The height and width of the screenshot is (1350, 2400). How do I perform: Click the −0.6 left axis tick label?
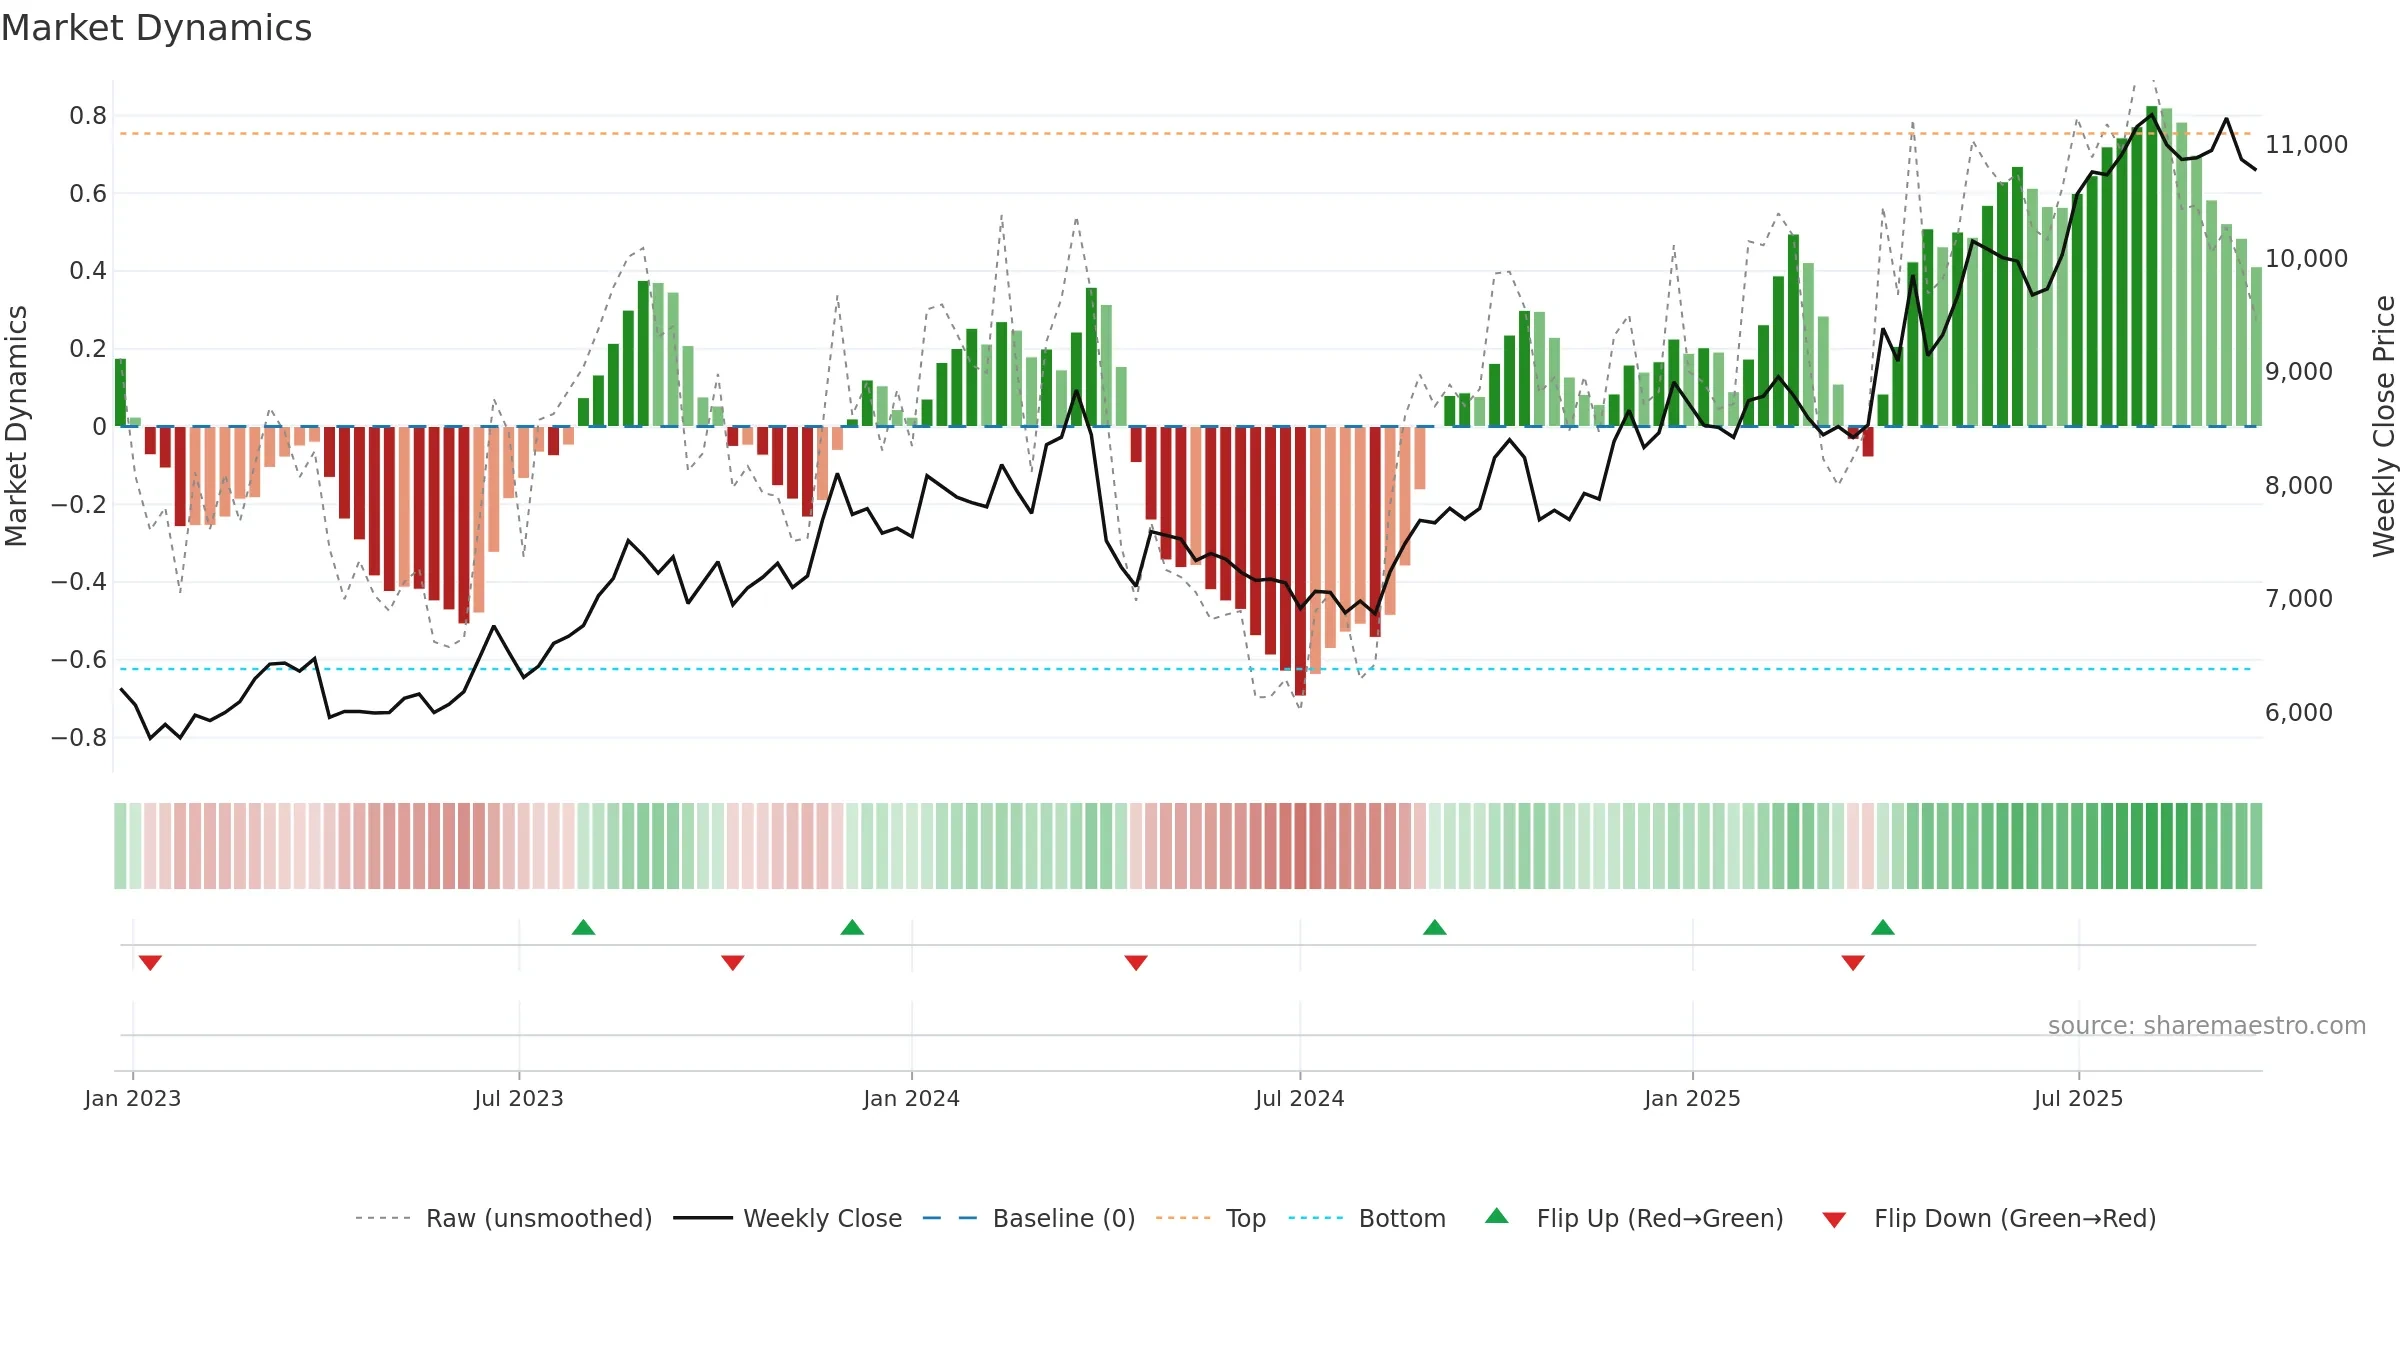[x=79, y=660]
